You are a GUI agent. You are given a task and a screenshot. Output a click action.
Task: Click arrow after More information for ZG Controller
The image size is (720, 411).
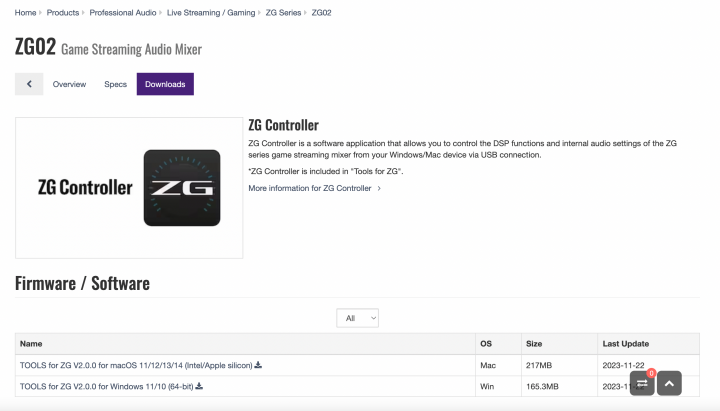tap(379, 188)
